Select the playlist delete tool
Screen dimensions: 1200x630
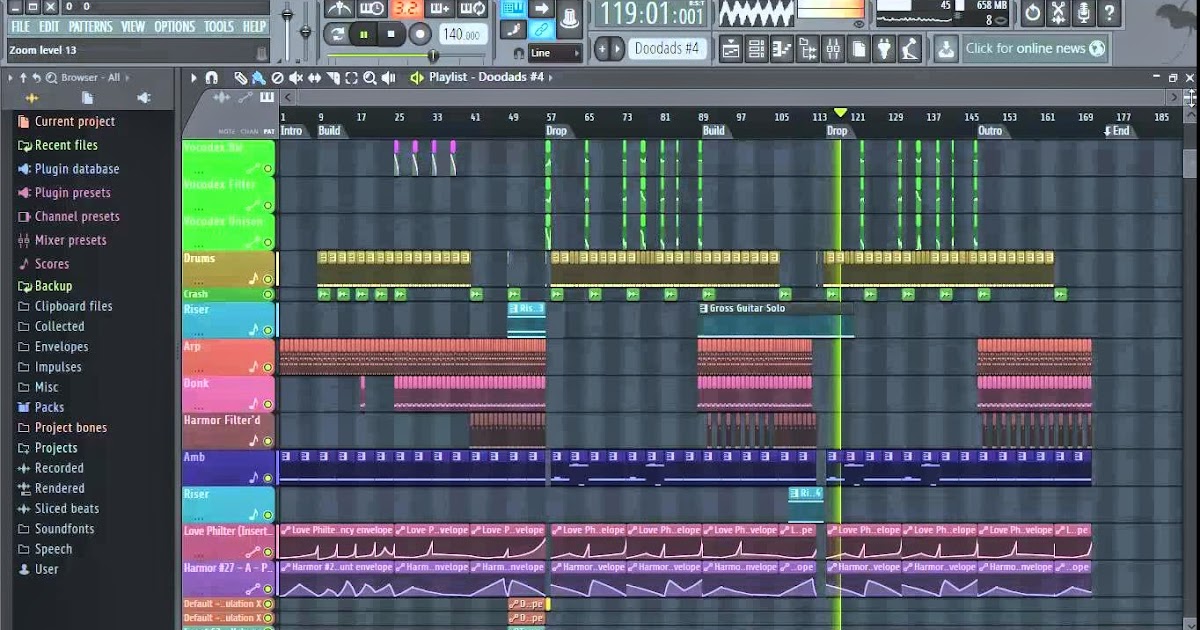click(278, 77)
